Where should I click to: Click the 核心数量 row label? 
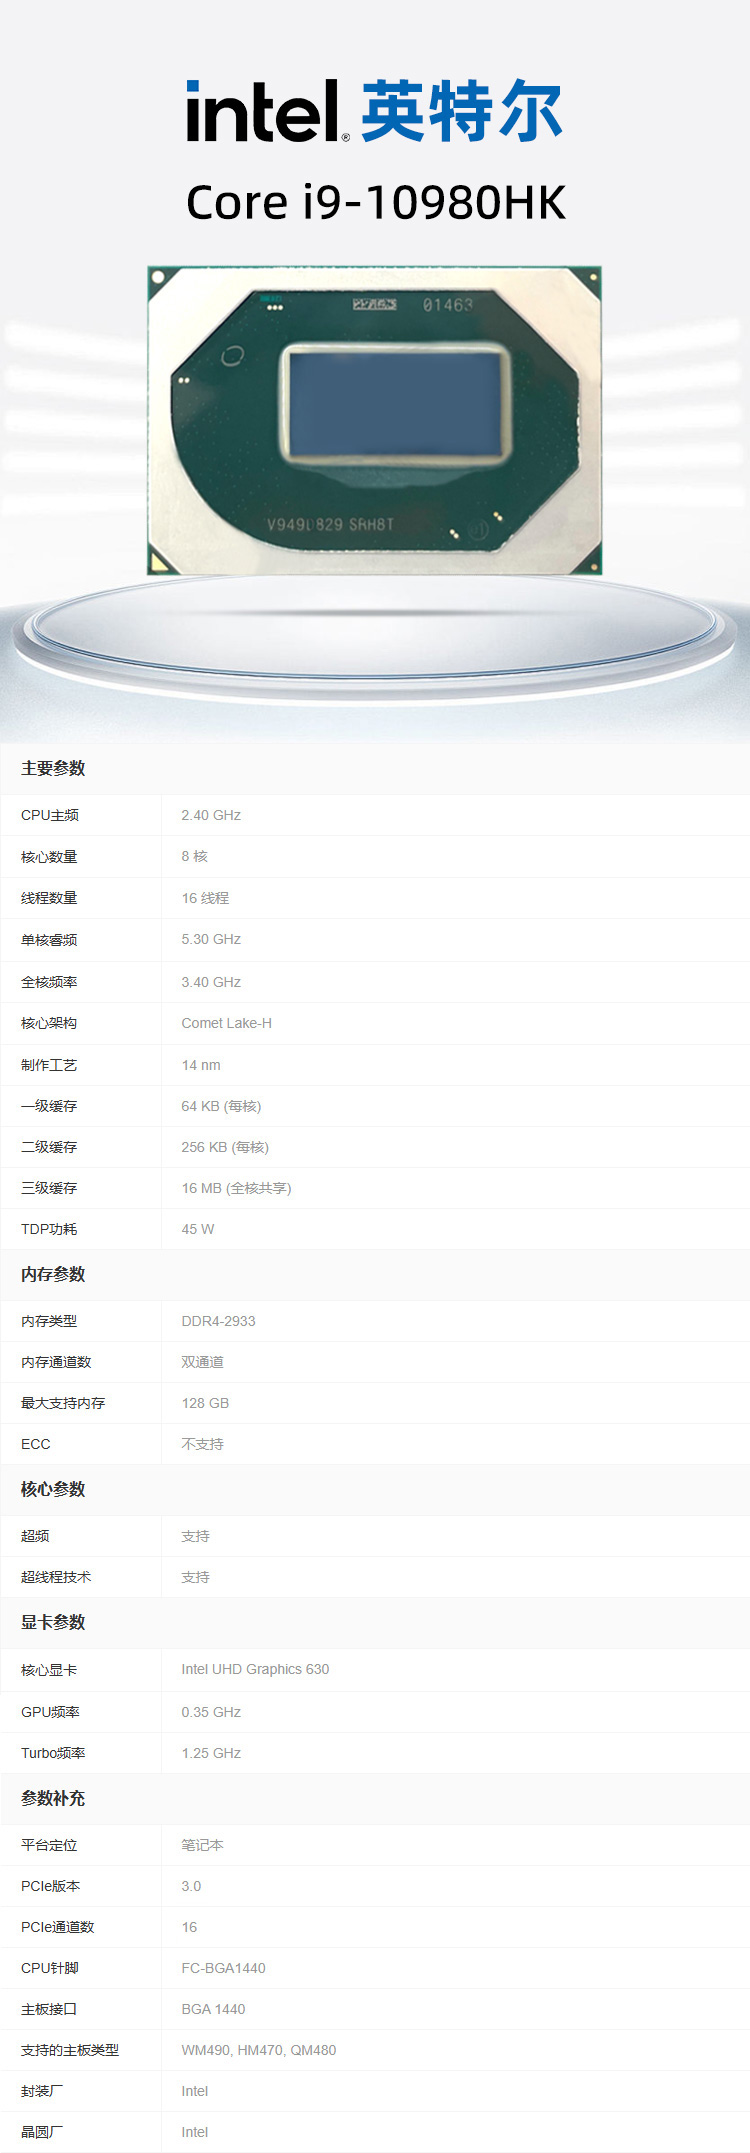(x=49, y=857)
